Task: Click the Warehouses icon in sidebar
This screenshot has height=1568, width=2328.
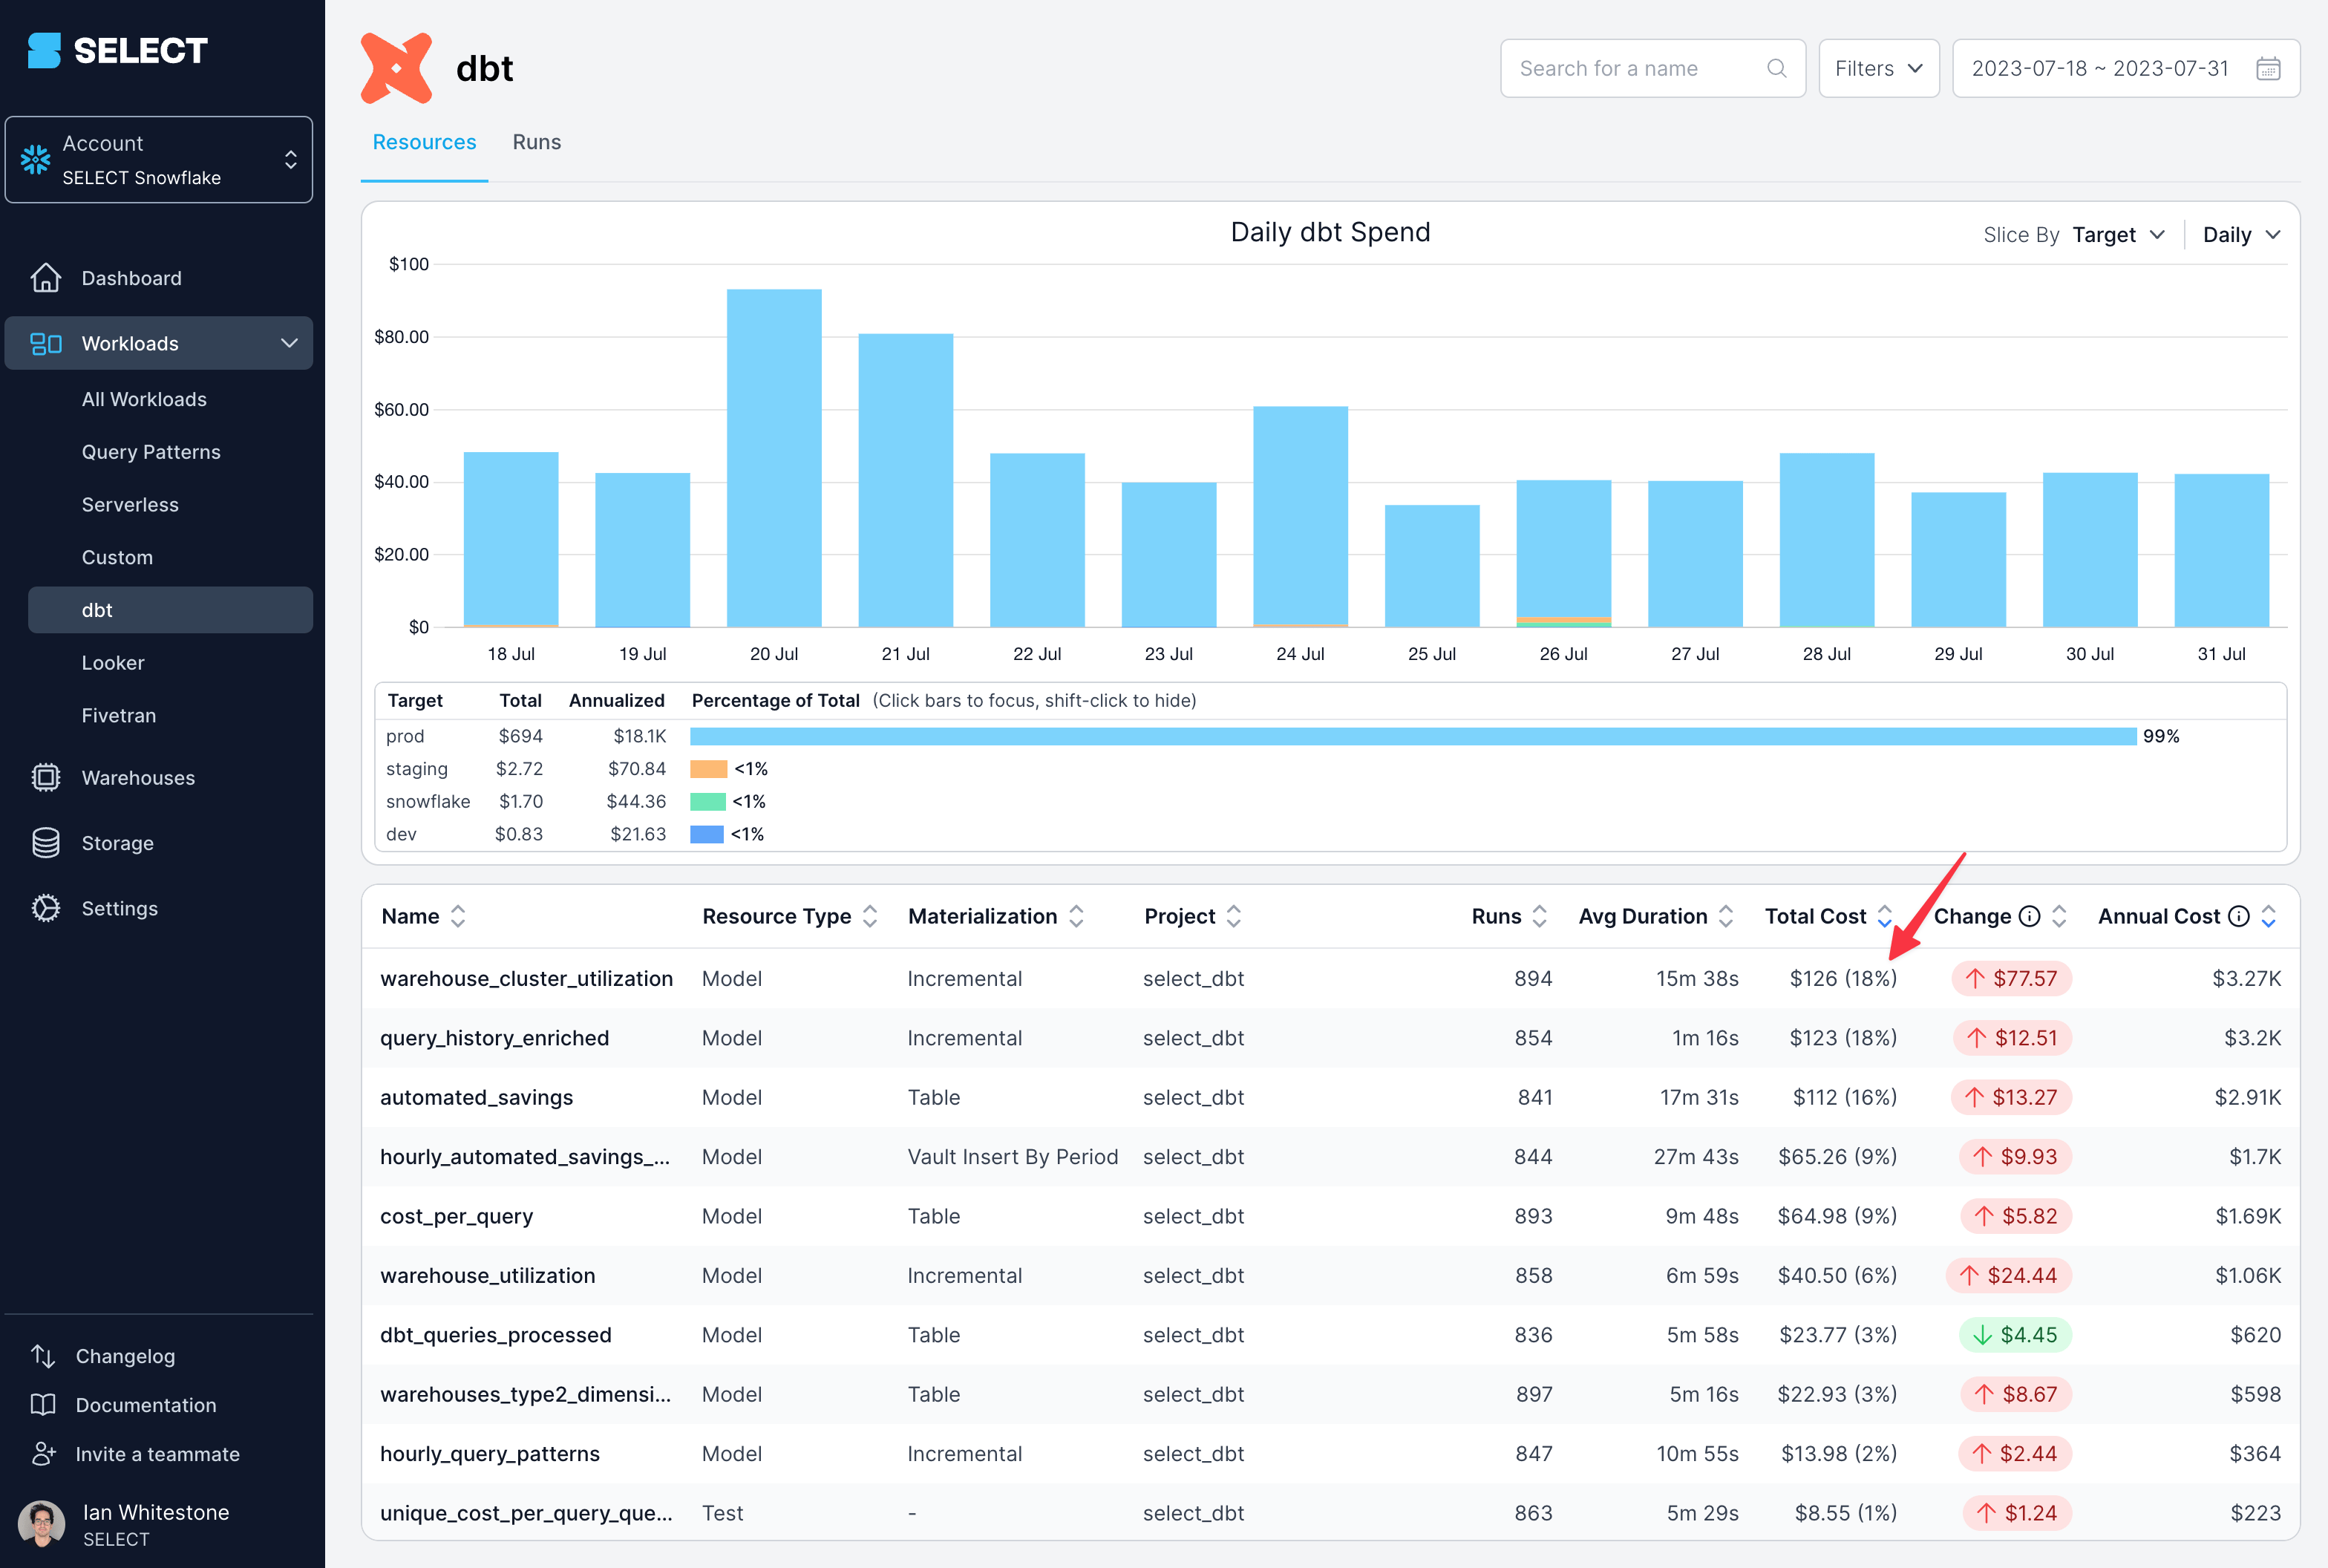Action: 48,775
